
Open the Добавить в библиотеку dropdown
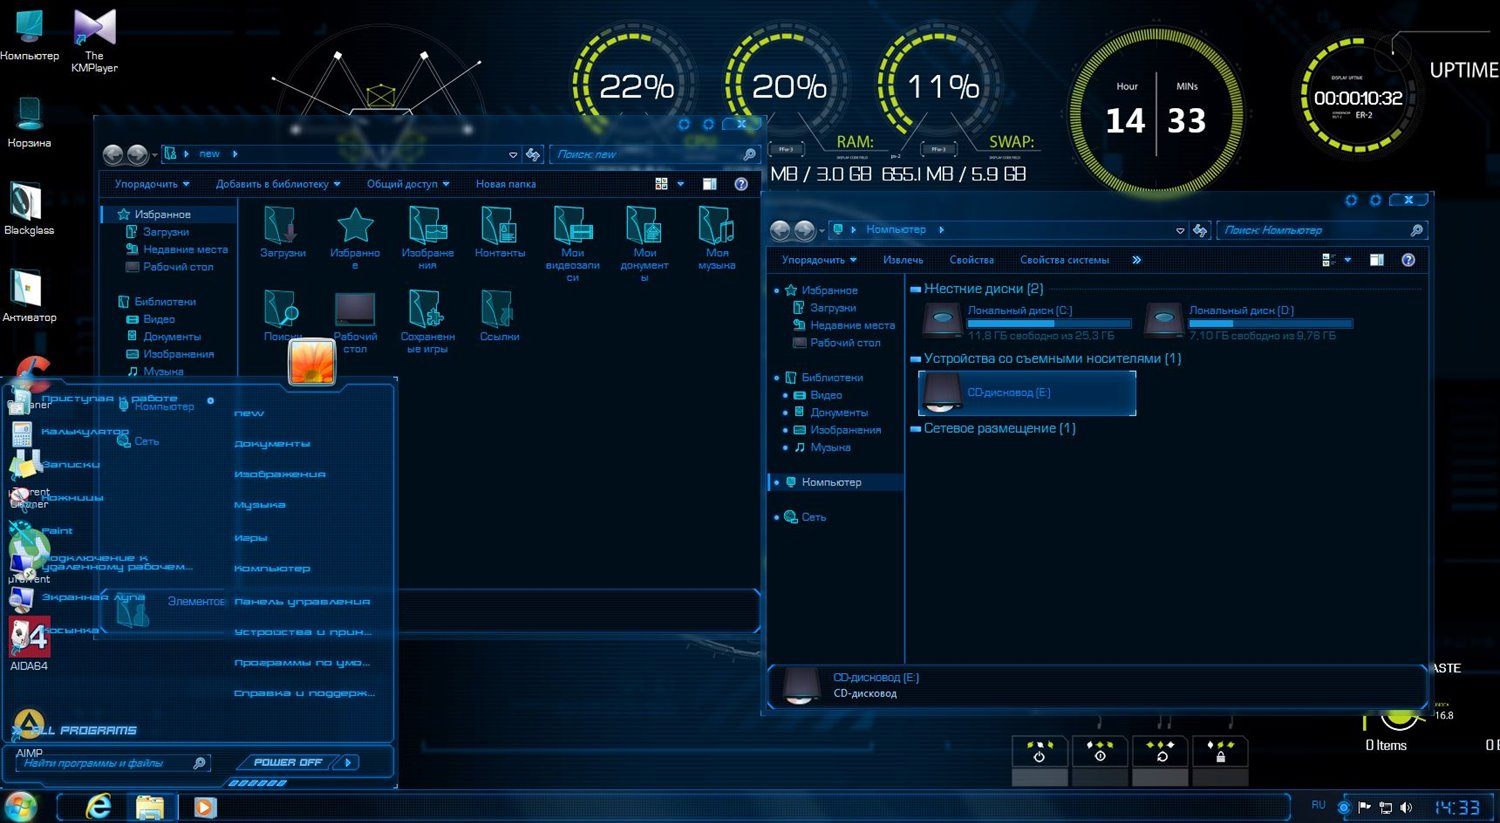(x=278, y=184)
